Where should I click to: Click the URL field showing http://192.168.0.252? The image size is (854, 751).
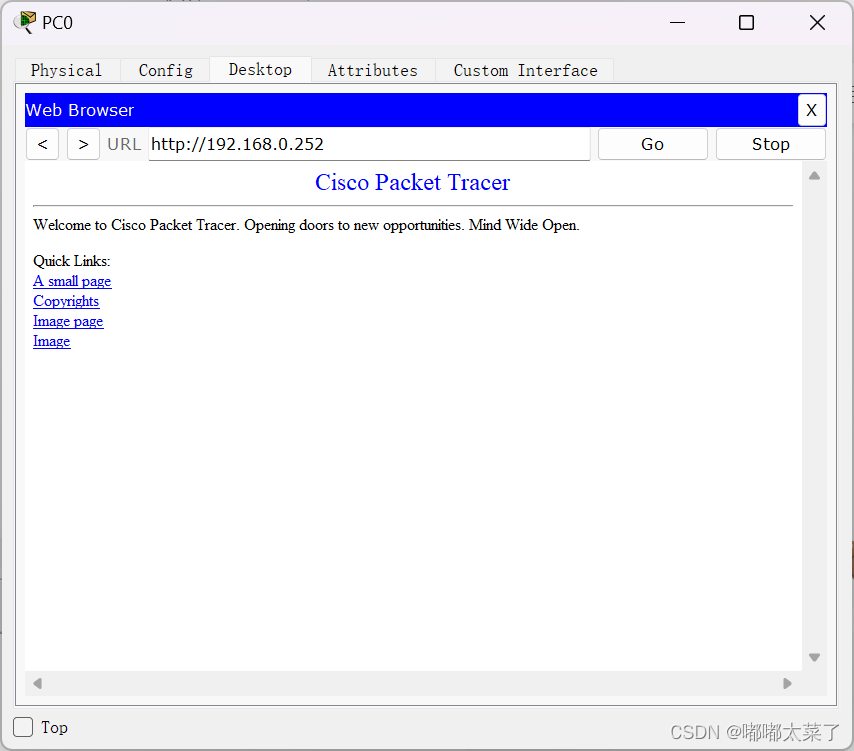369,144
